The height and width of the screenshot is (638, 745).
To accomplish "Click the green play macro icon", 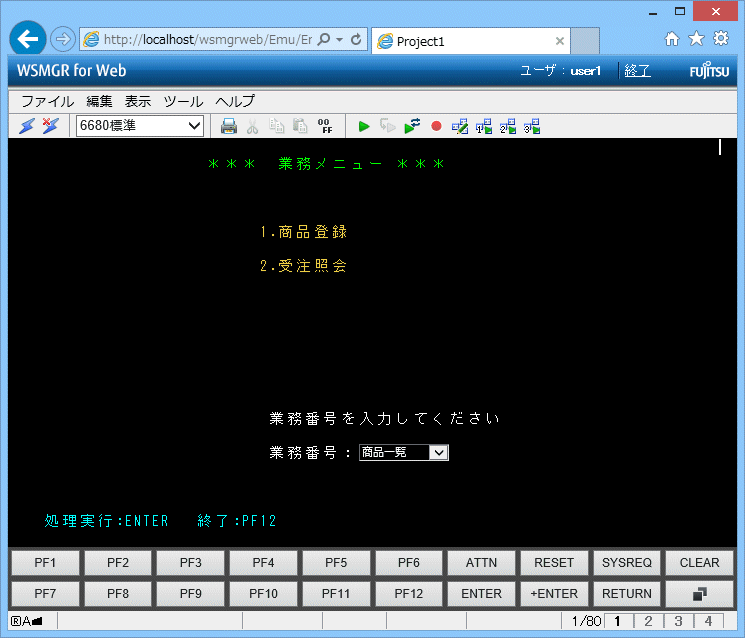I will coord(364,126).
